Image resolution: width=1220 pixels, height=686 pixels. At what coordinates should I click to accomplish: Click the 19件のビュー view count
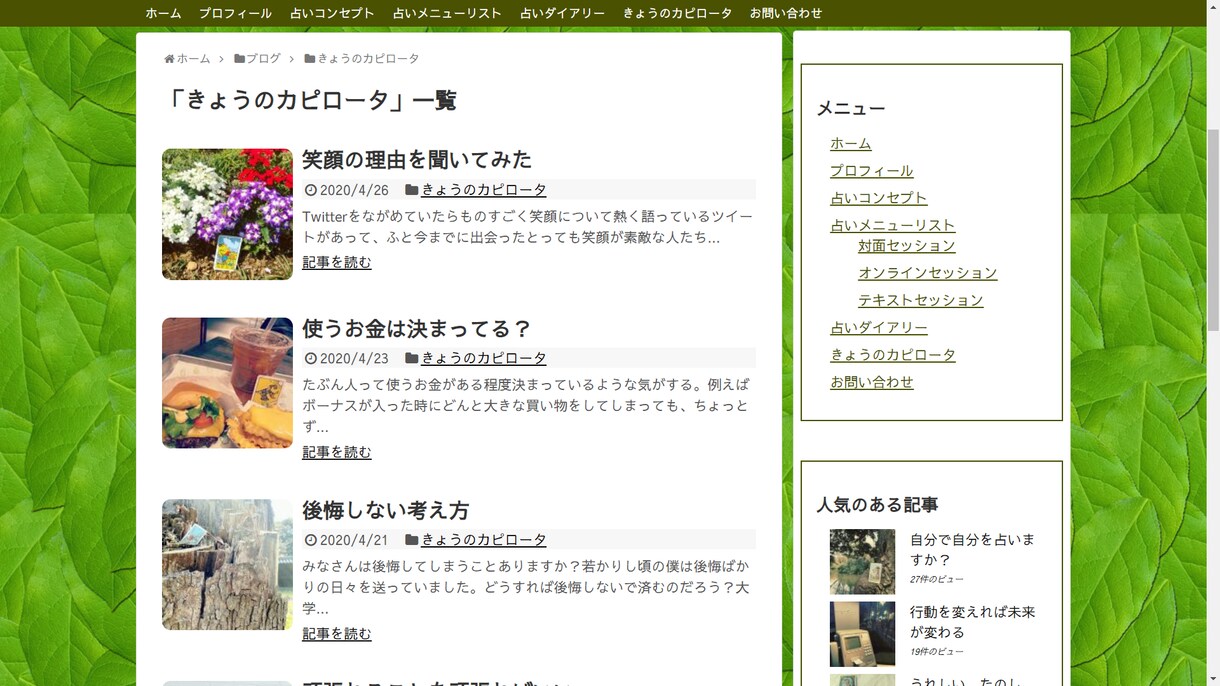(x=937, y=652)
